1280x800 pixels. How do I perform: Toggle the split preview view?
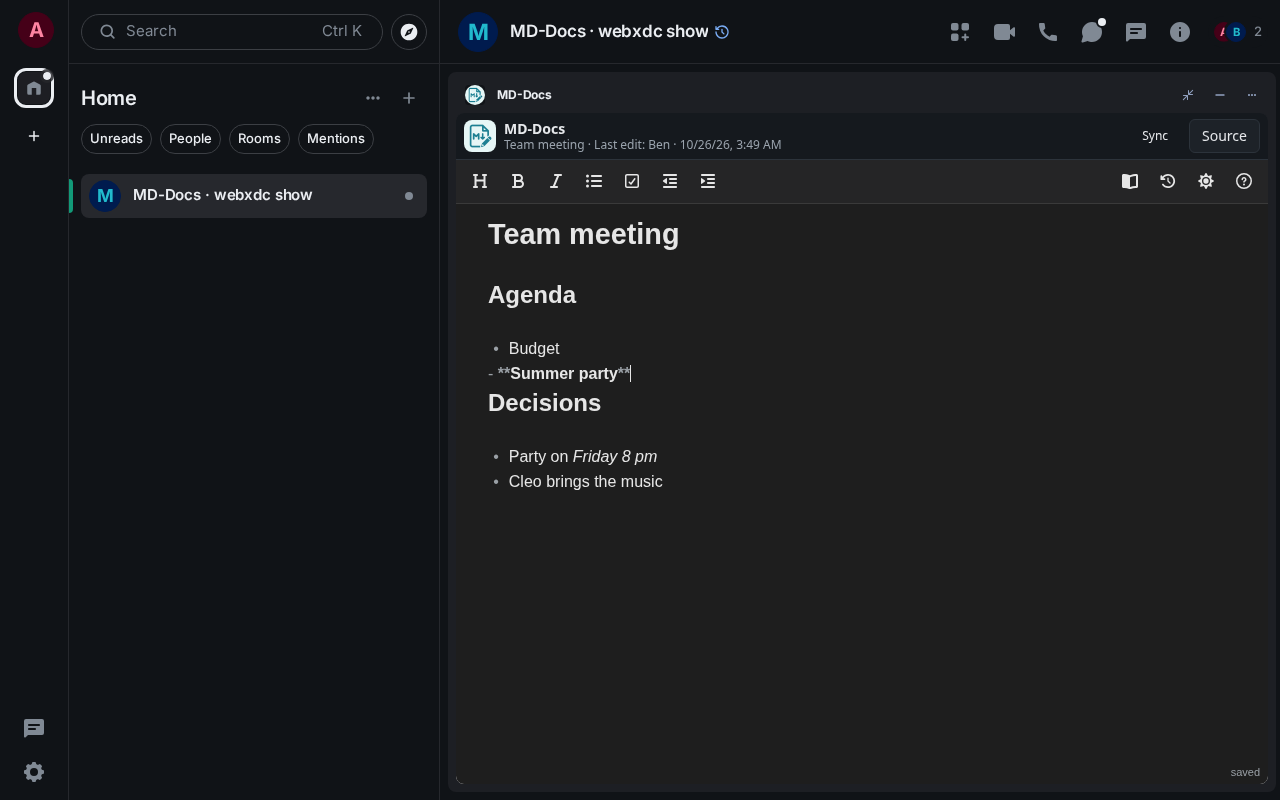(1130, 181)
